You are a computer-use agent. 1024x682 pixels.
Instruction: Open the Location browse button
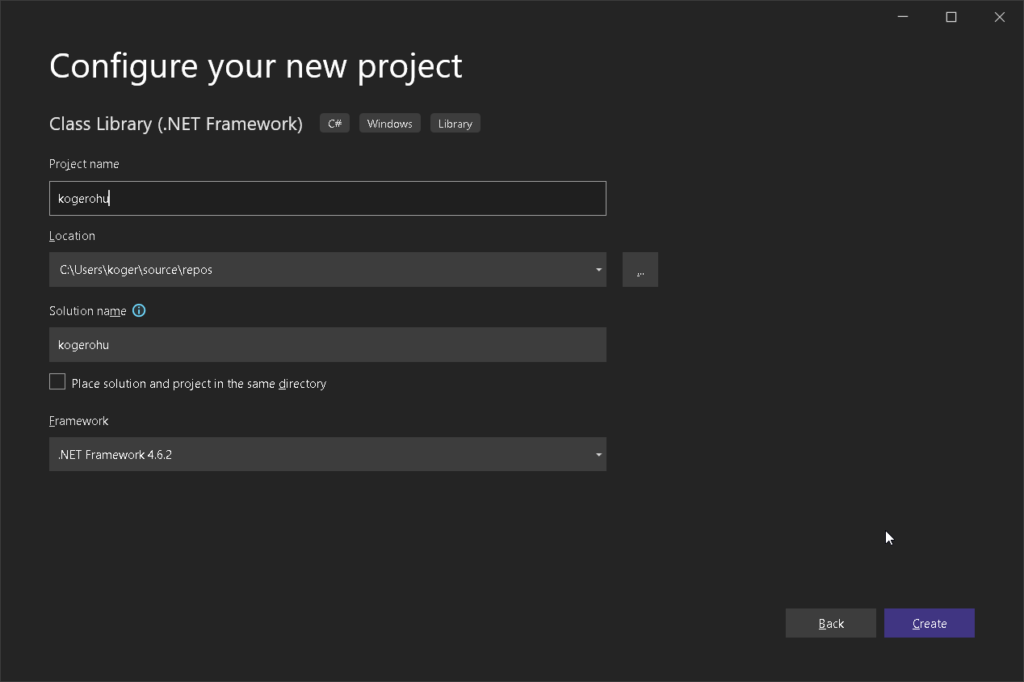(639, 269)
